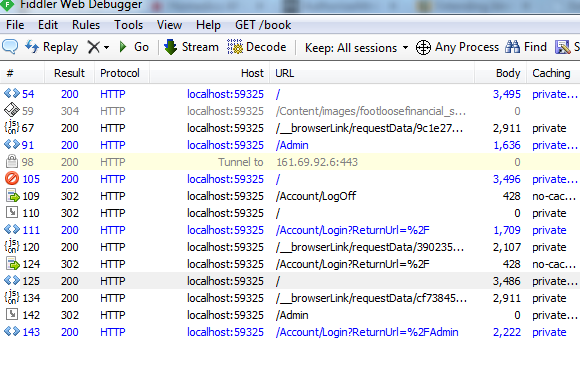This screenshot has width=580, height=367.
Task: Sort by the URL column header
Action: 372,73
